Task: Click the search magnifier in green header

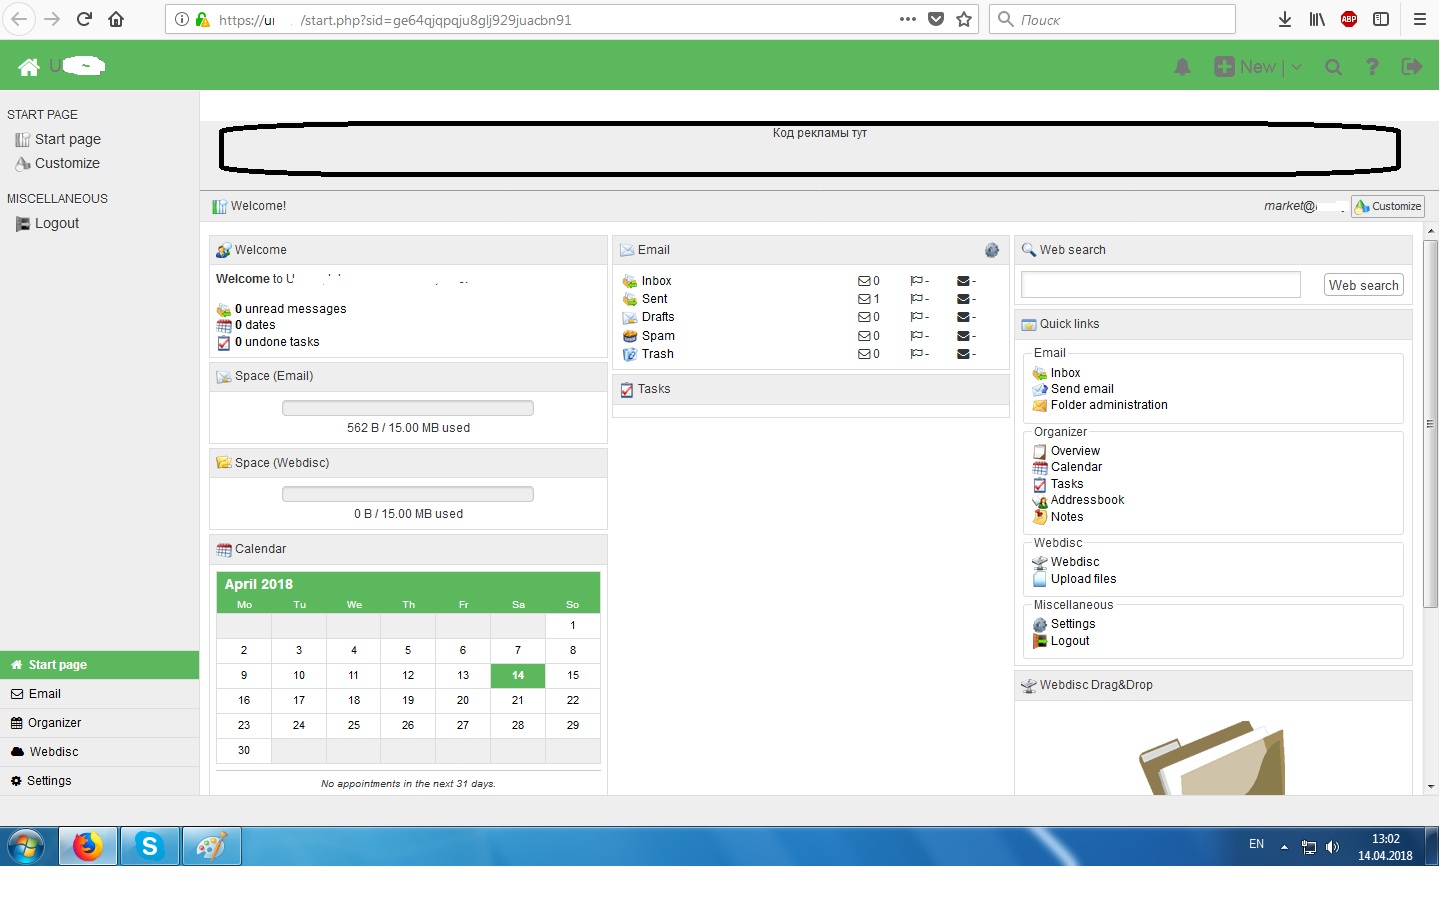Action: coord(1333,67)
